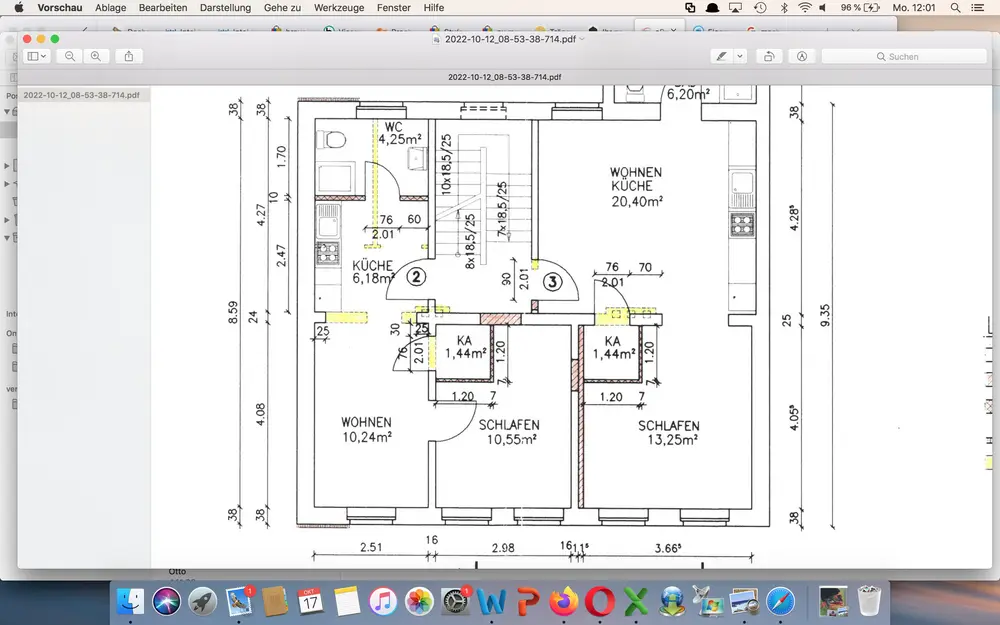Open Finder from the Dock
Viewport: 1000px width, 625px height.
click(131, 601)
